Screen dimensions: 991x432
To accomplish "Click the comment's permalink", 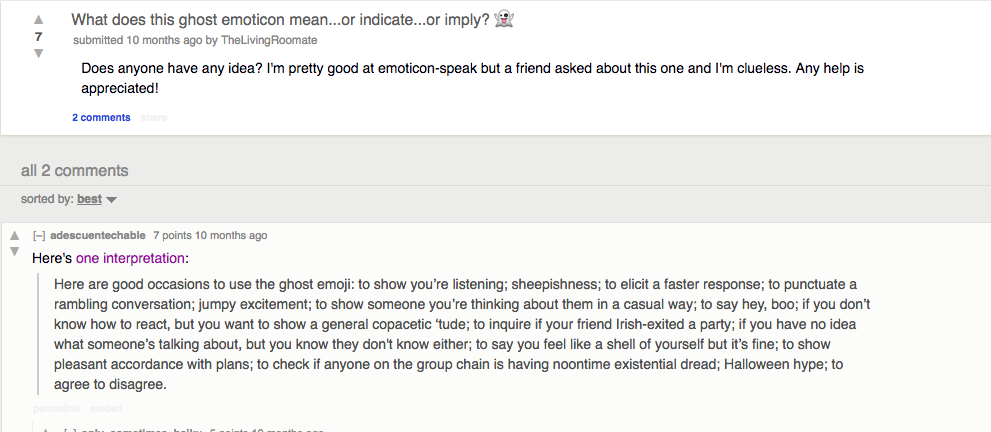I will coord(57,408).
